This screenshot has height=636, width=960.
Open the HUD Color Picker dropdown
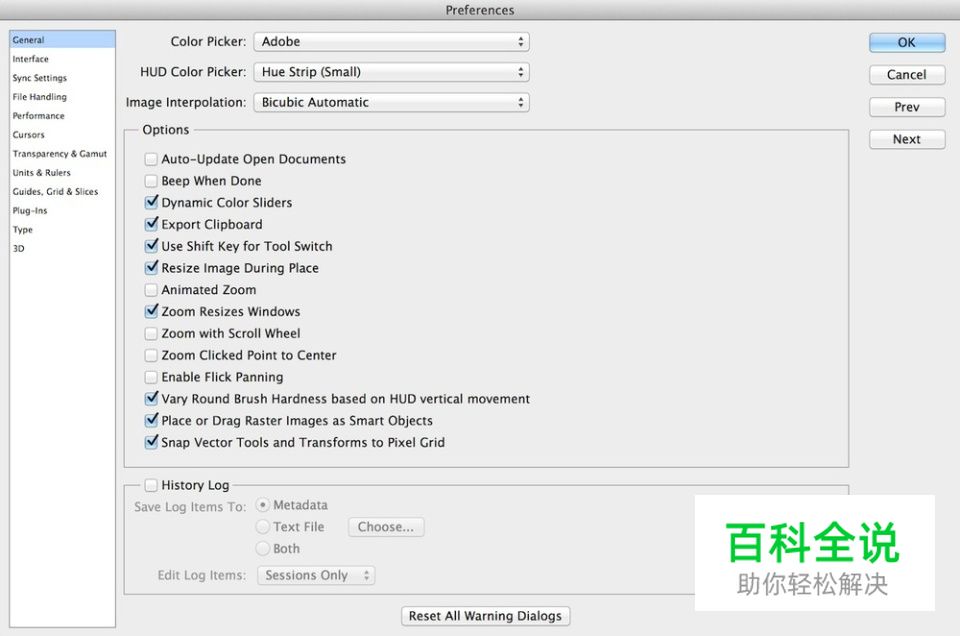(x=391, y=72)
